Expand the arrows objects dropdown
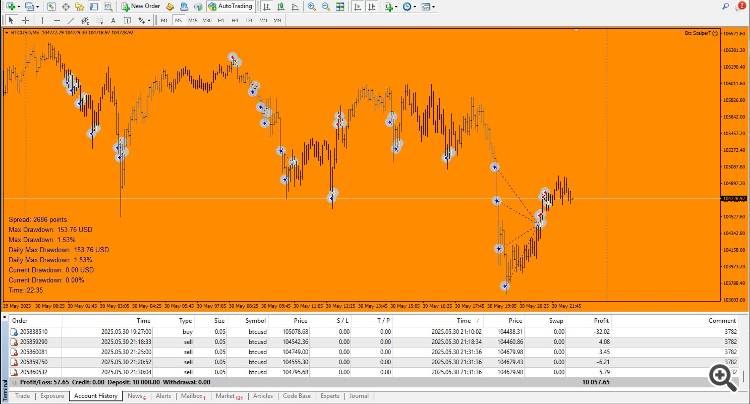Image resolution: width=750 pixels, height=404 pixels. point(149,21)
